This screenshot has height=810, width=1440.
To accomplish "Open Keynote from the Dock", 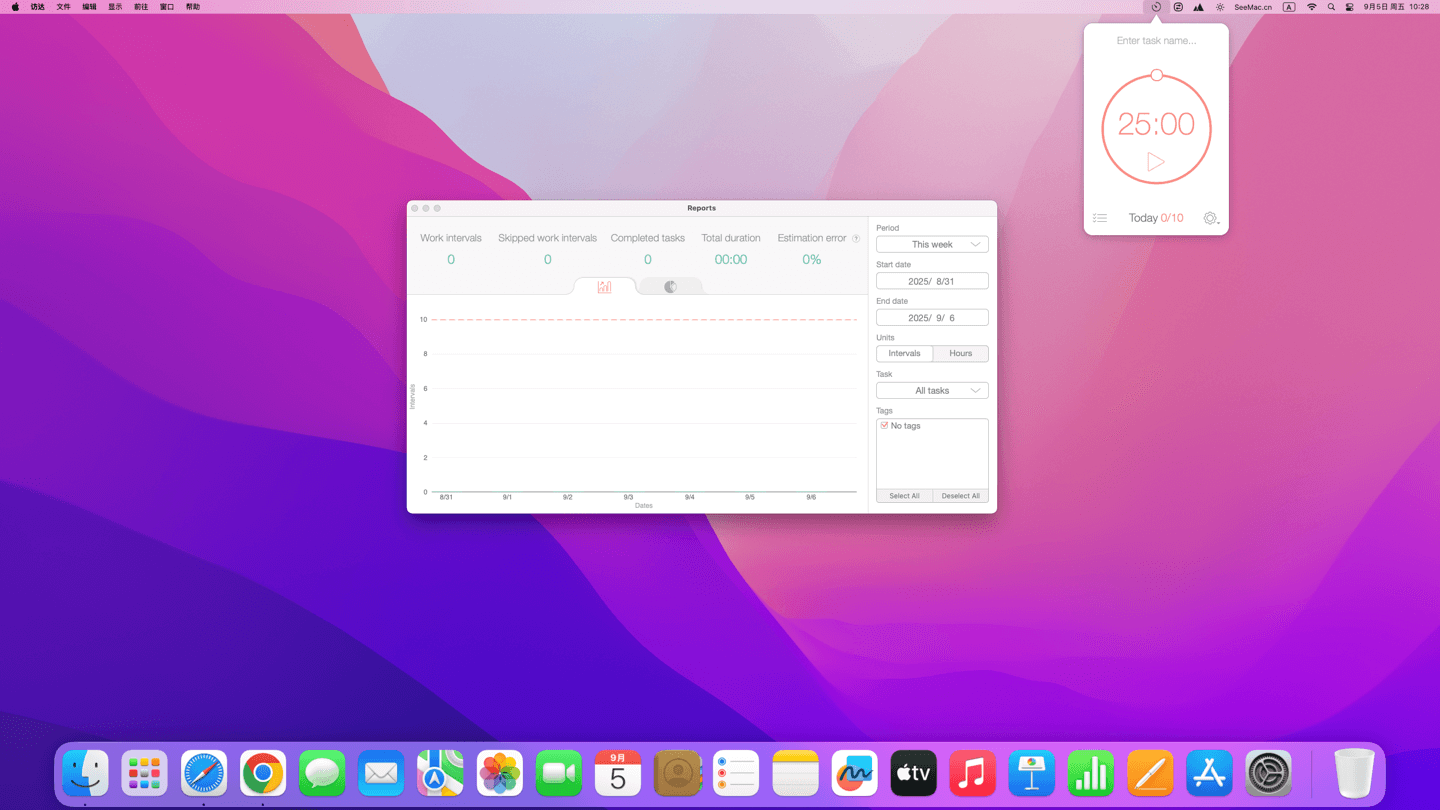I will pos(1032,774).
